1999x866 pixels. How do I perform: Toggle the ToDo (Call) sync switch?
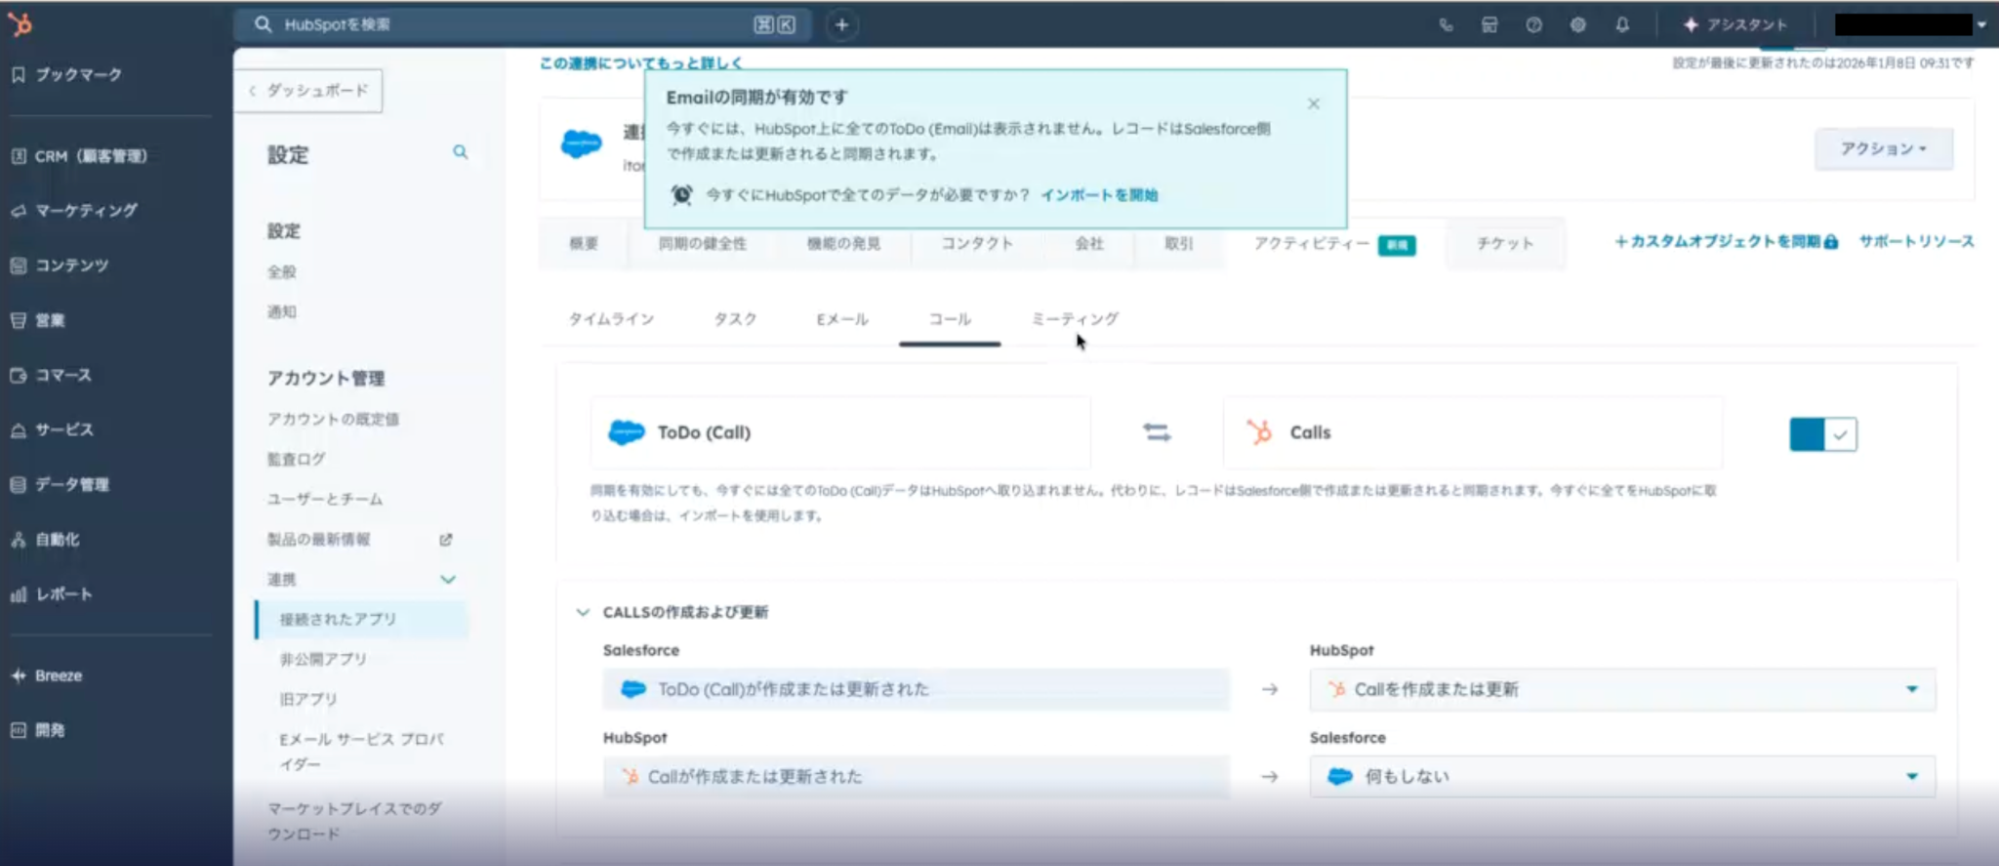pyautogui.click(x=1822, y=434)
